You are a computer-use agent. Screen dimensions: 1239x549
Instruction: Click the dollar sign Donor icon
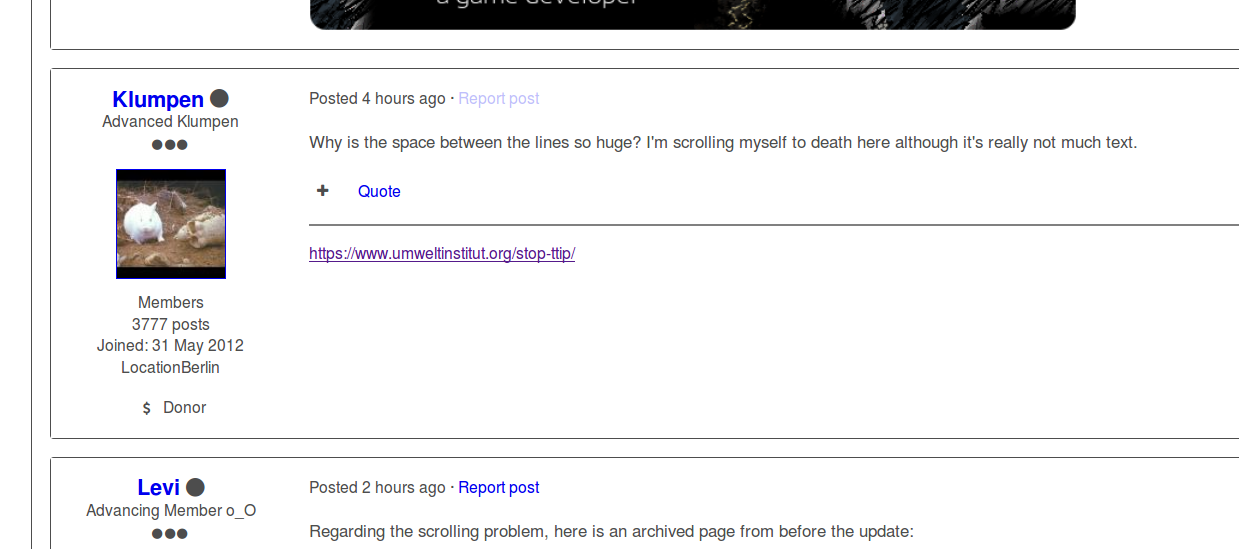click(x=147, y=408)
